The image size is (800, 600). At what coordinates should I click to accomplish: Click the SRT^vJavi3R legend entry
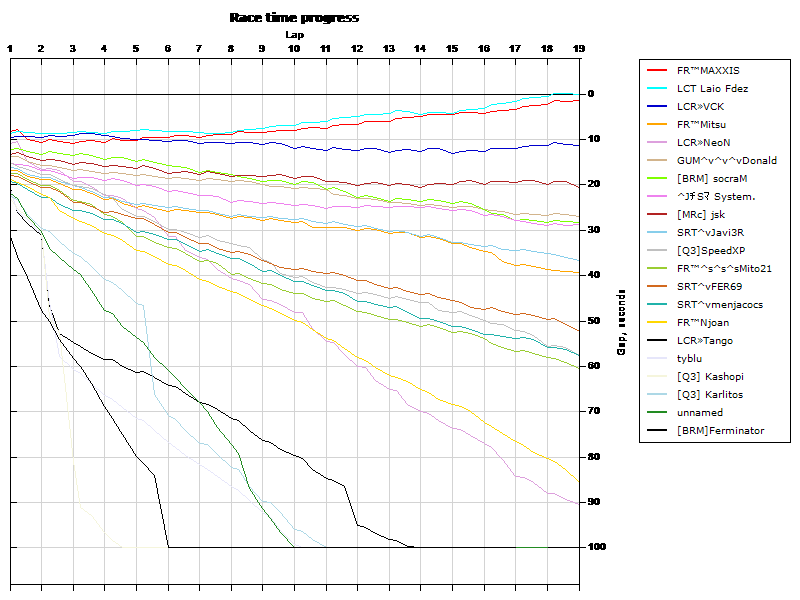[x=710, y=233]
